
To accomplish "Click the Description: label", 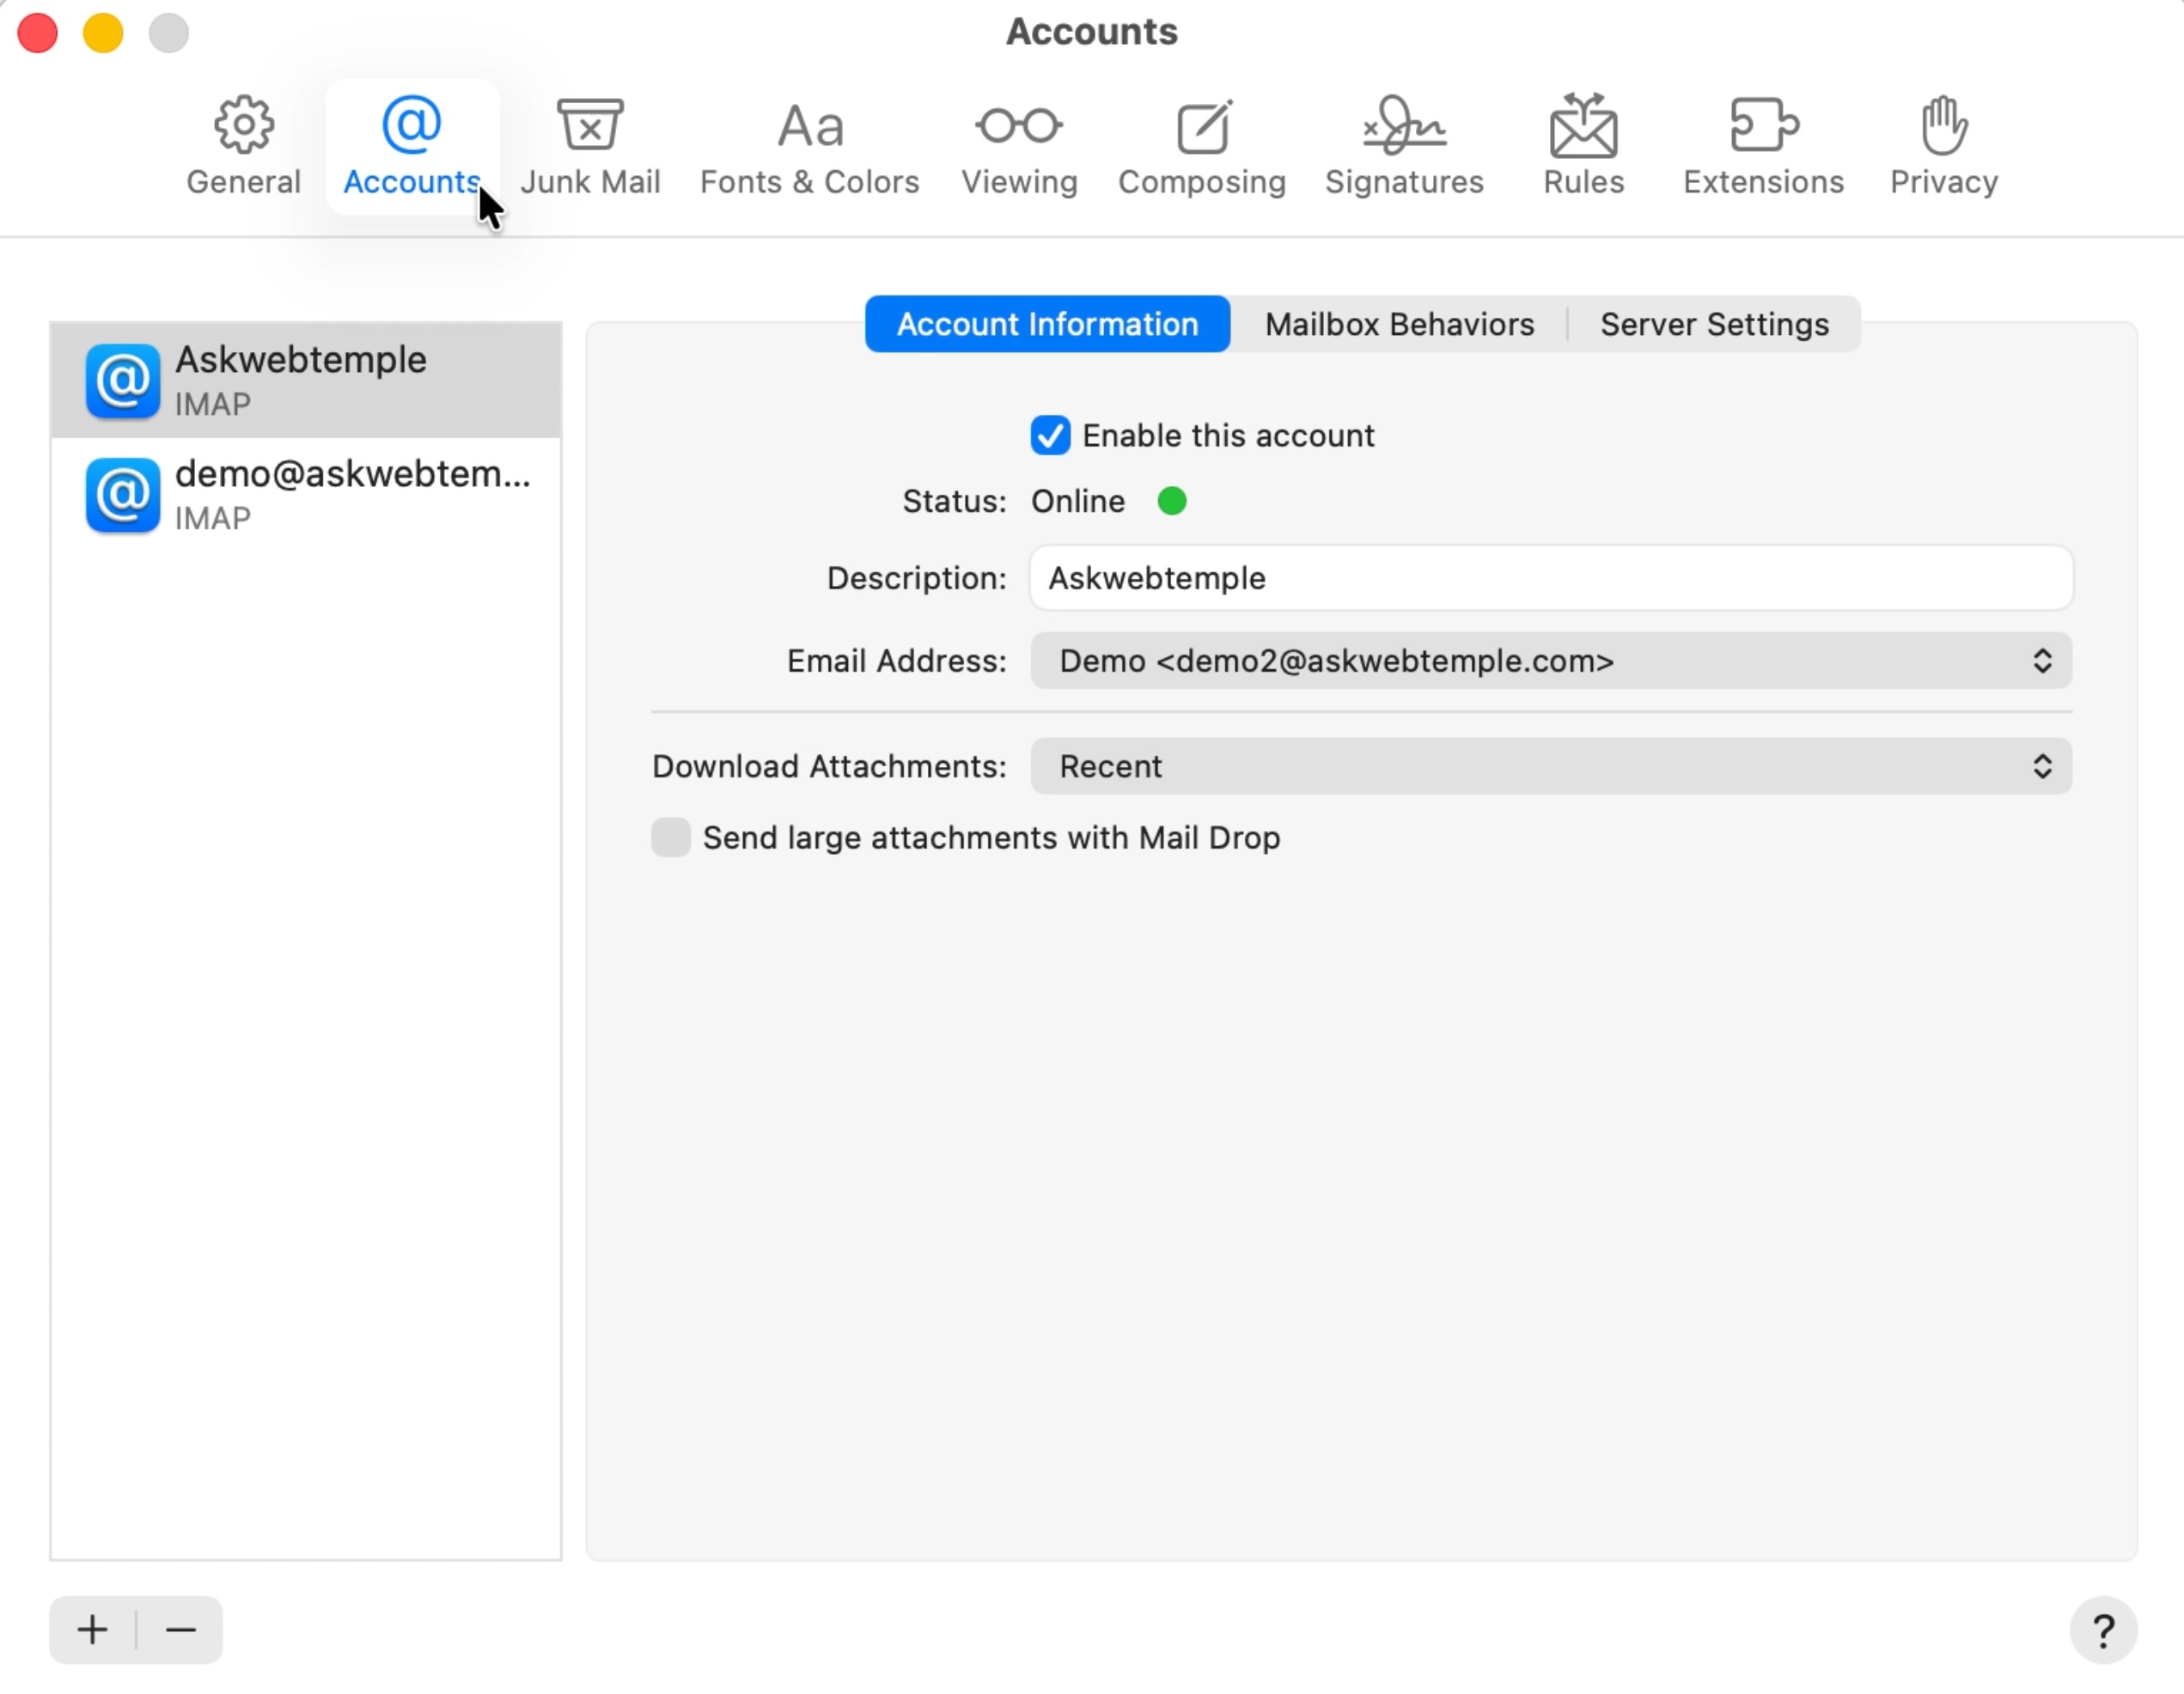I will [916, 578].
